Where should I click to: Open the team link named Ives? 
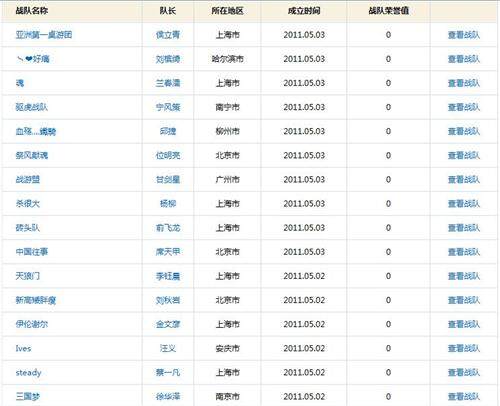(23, 348)
